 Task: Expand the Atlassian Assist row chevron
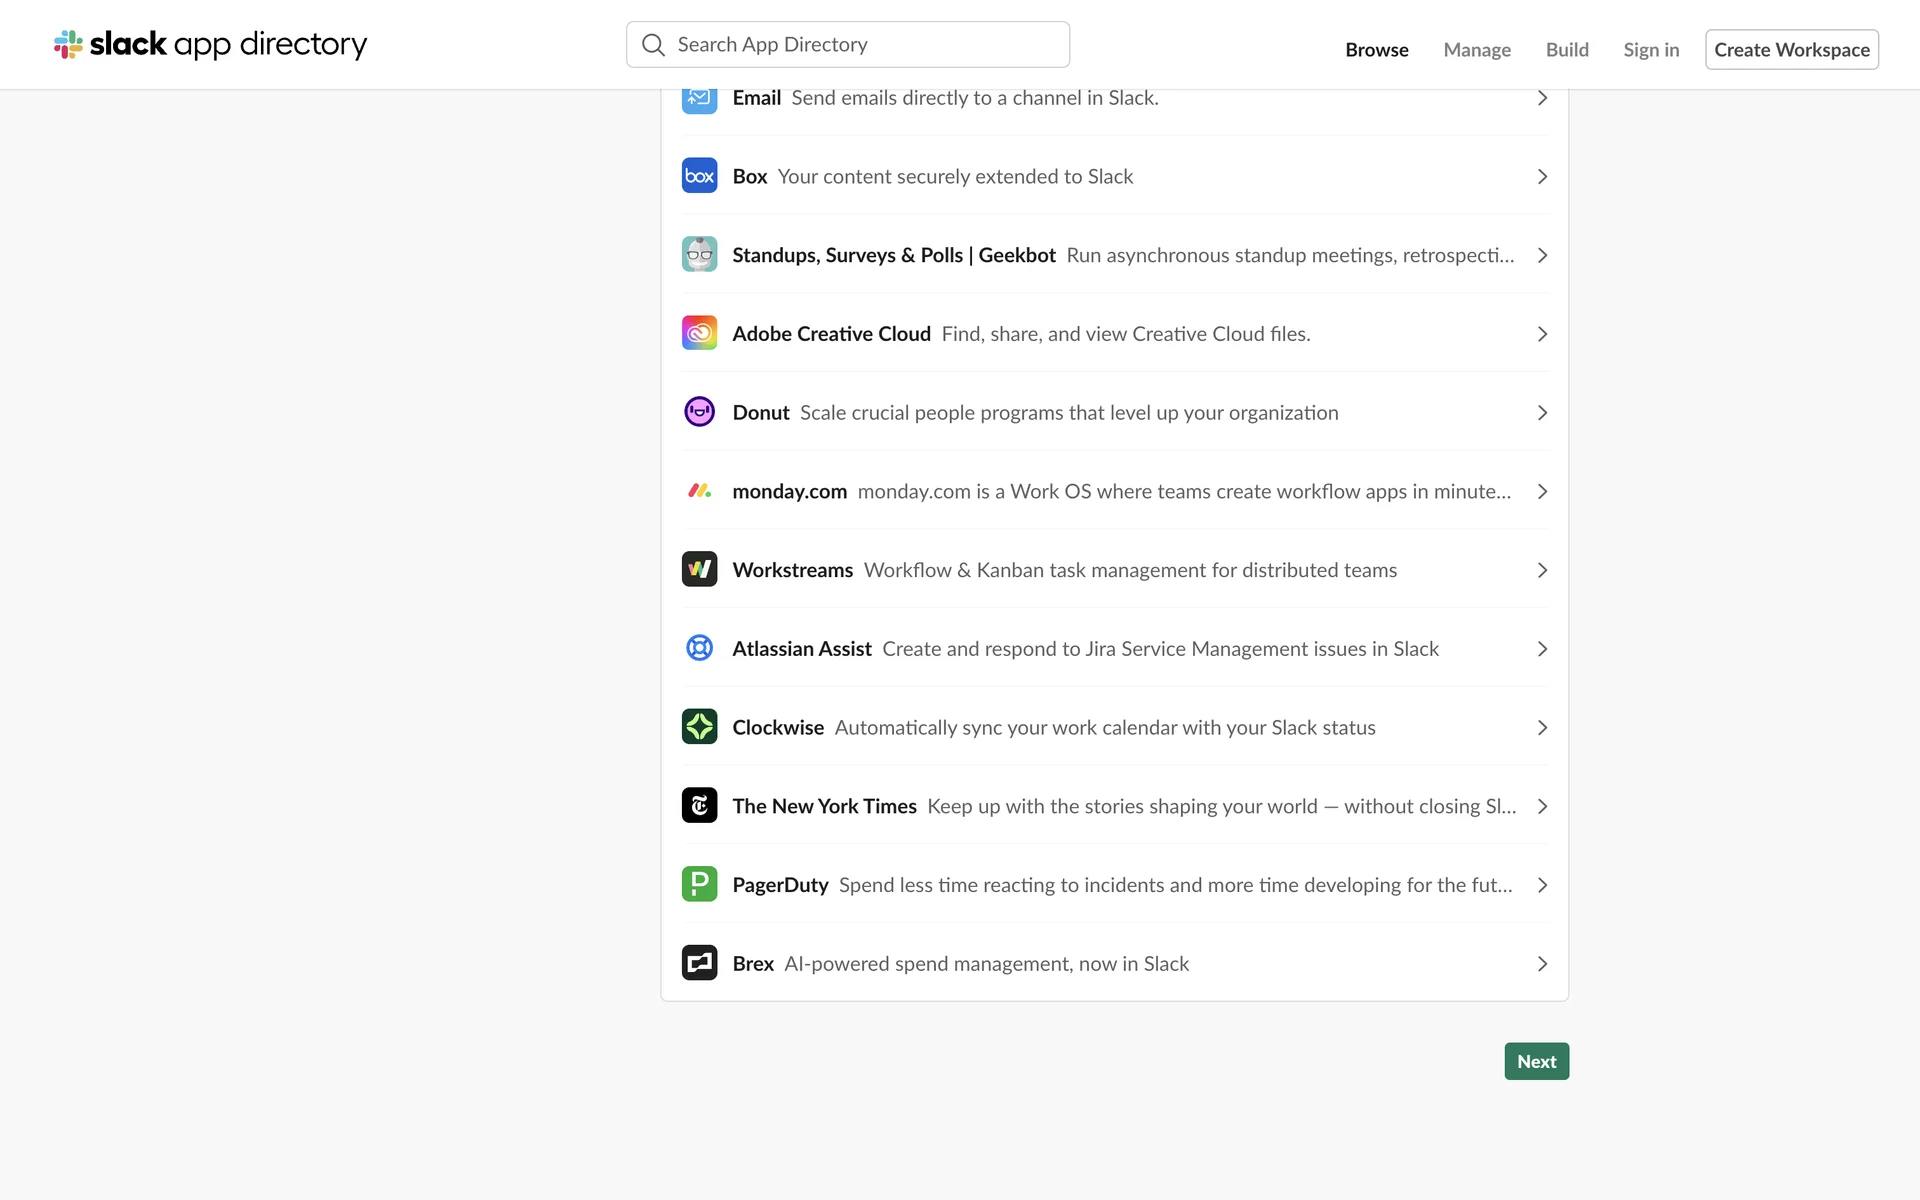tap(1541, 649)
